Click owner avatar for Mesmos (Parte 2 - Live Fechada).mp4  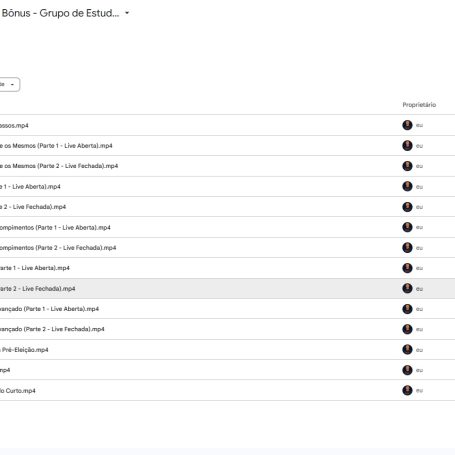point(407,166)
